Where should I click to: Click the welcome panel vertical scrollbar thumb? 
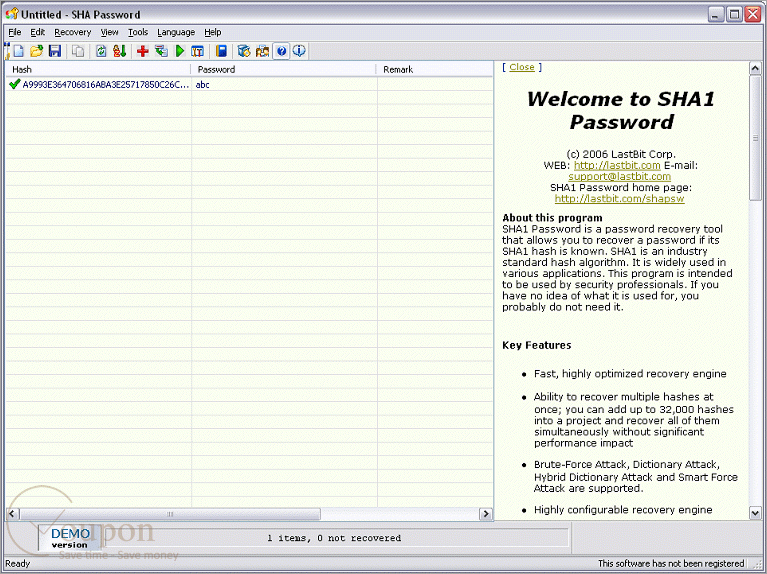point(755,138)
